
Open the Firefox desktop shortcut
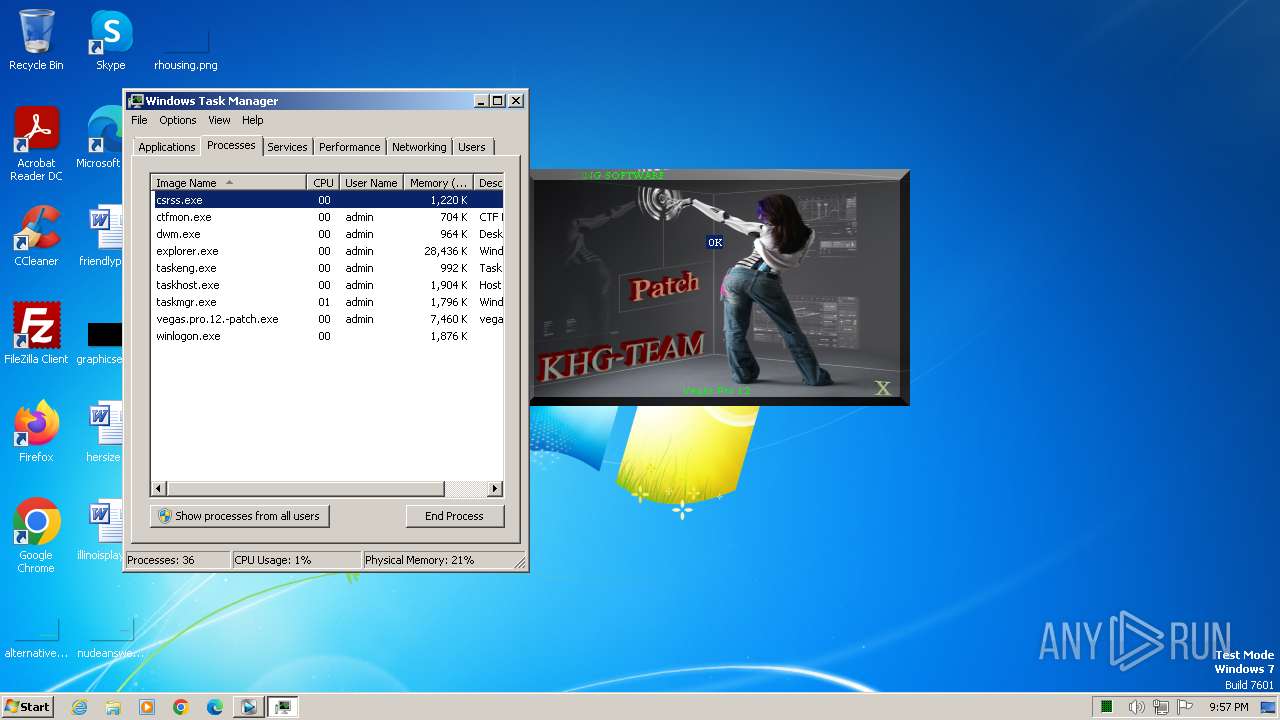click(x=36, y=432)
